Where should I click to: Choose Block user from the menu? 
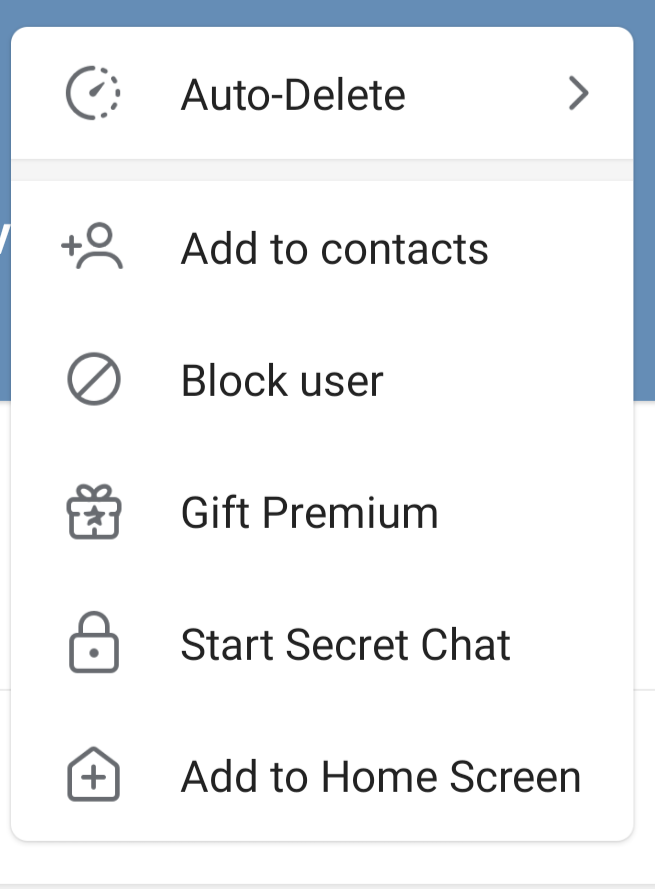281,380
